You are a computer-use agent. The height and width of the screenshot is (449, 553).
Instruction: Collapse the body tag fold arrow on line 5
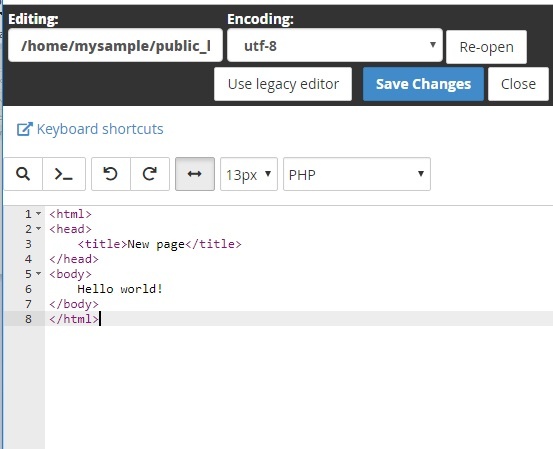pyautogui.click(x=38, y=274)
